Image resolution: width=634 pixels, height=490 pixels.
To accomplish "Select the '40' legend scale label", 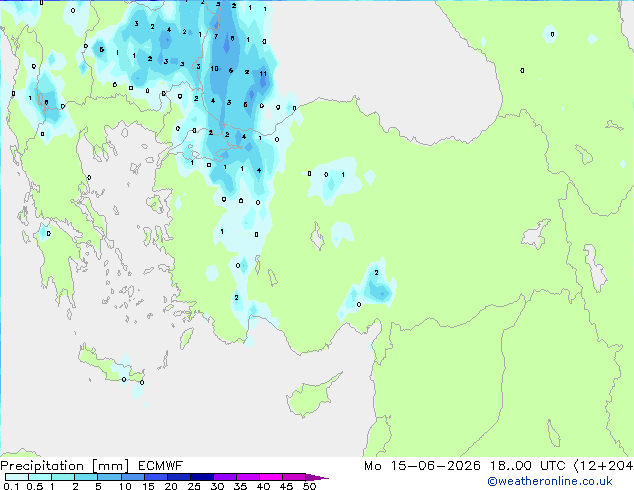I will 264,486.
